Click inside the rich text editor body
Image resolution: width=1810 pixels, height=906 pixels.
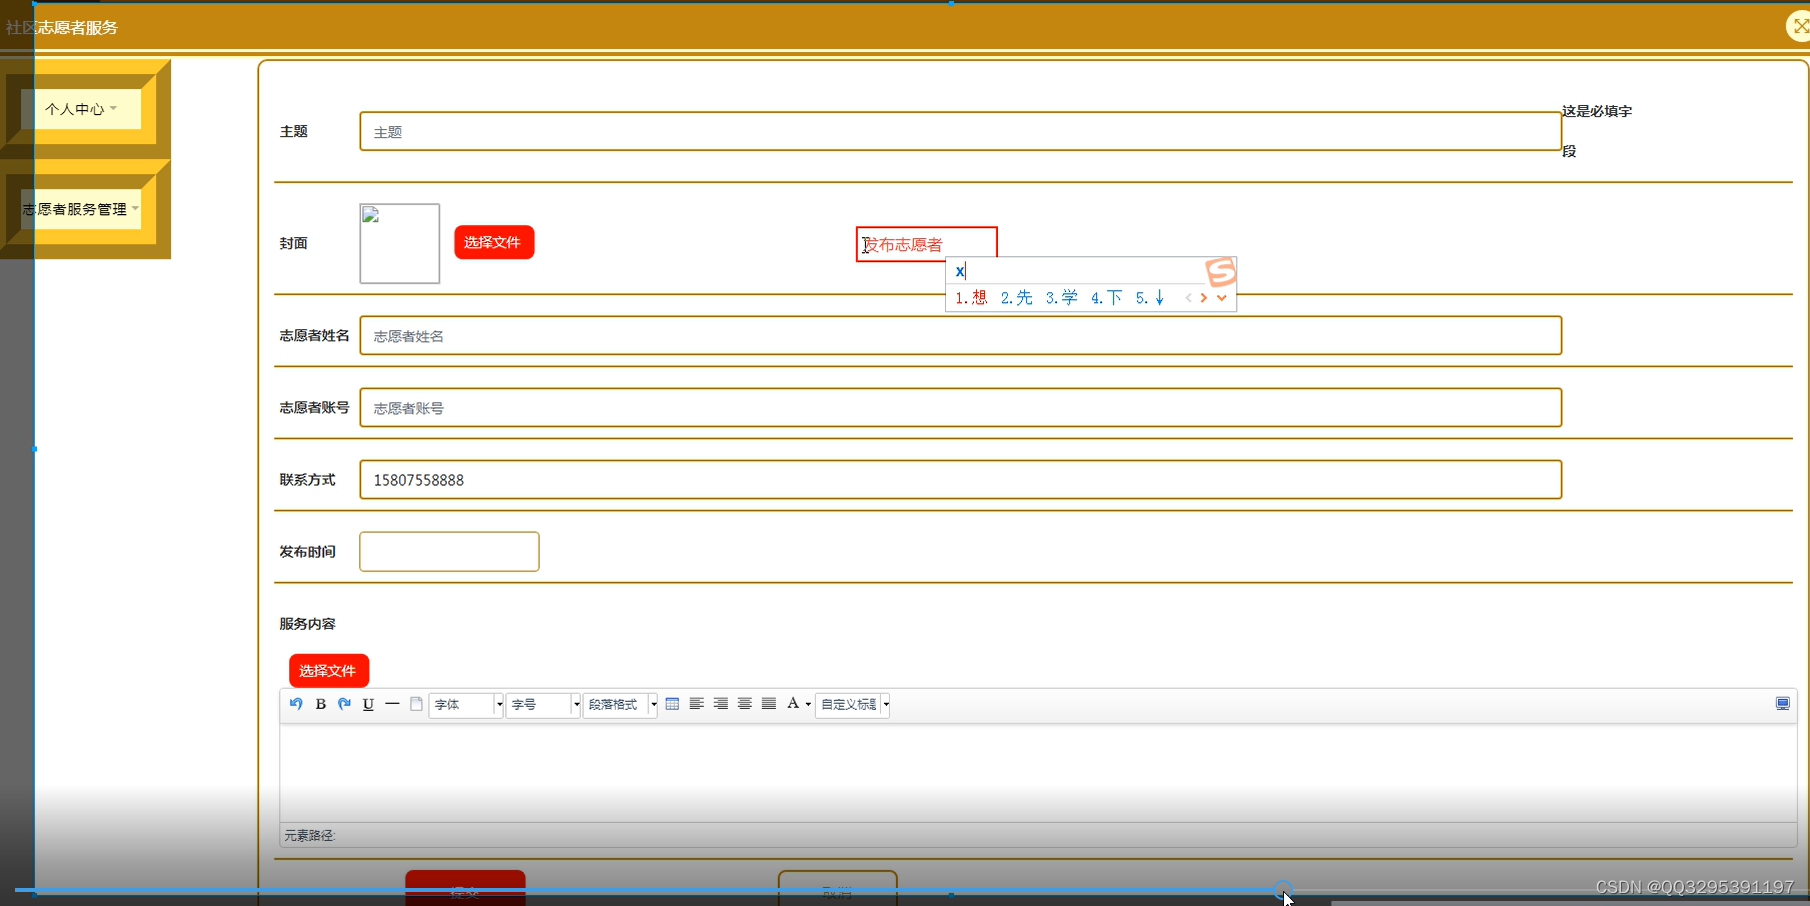click(x=1038, y=772)
